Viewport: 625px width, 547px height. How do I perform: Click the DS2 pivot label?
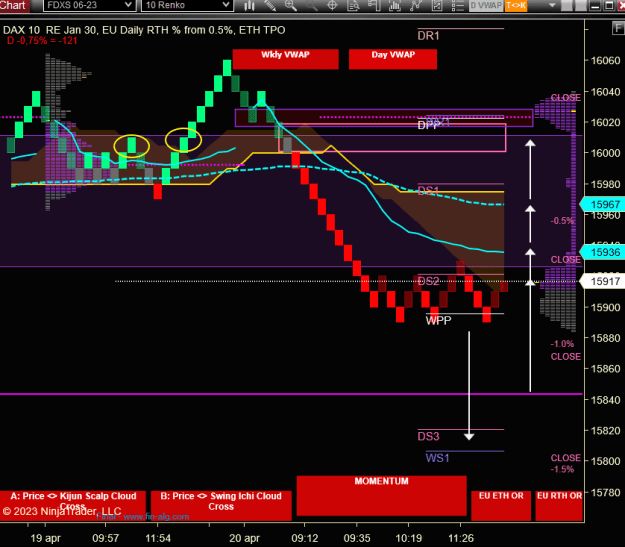(x=428, y=281)
